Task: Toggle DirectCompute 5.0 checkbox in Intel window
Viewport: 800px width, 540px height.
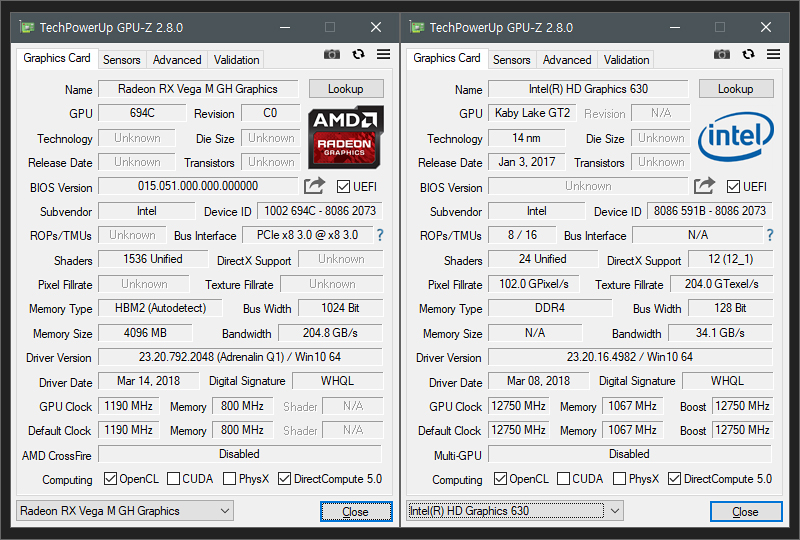Action: pyautogui.click(x=674, y=479)
